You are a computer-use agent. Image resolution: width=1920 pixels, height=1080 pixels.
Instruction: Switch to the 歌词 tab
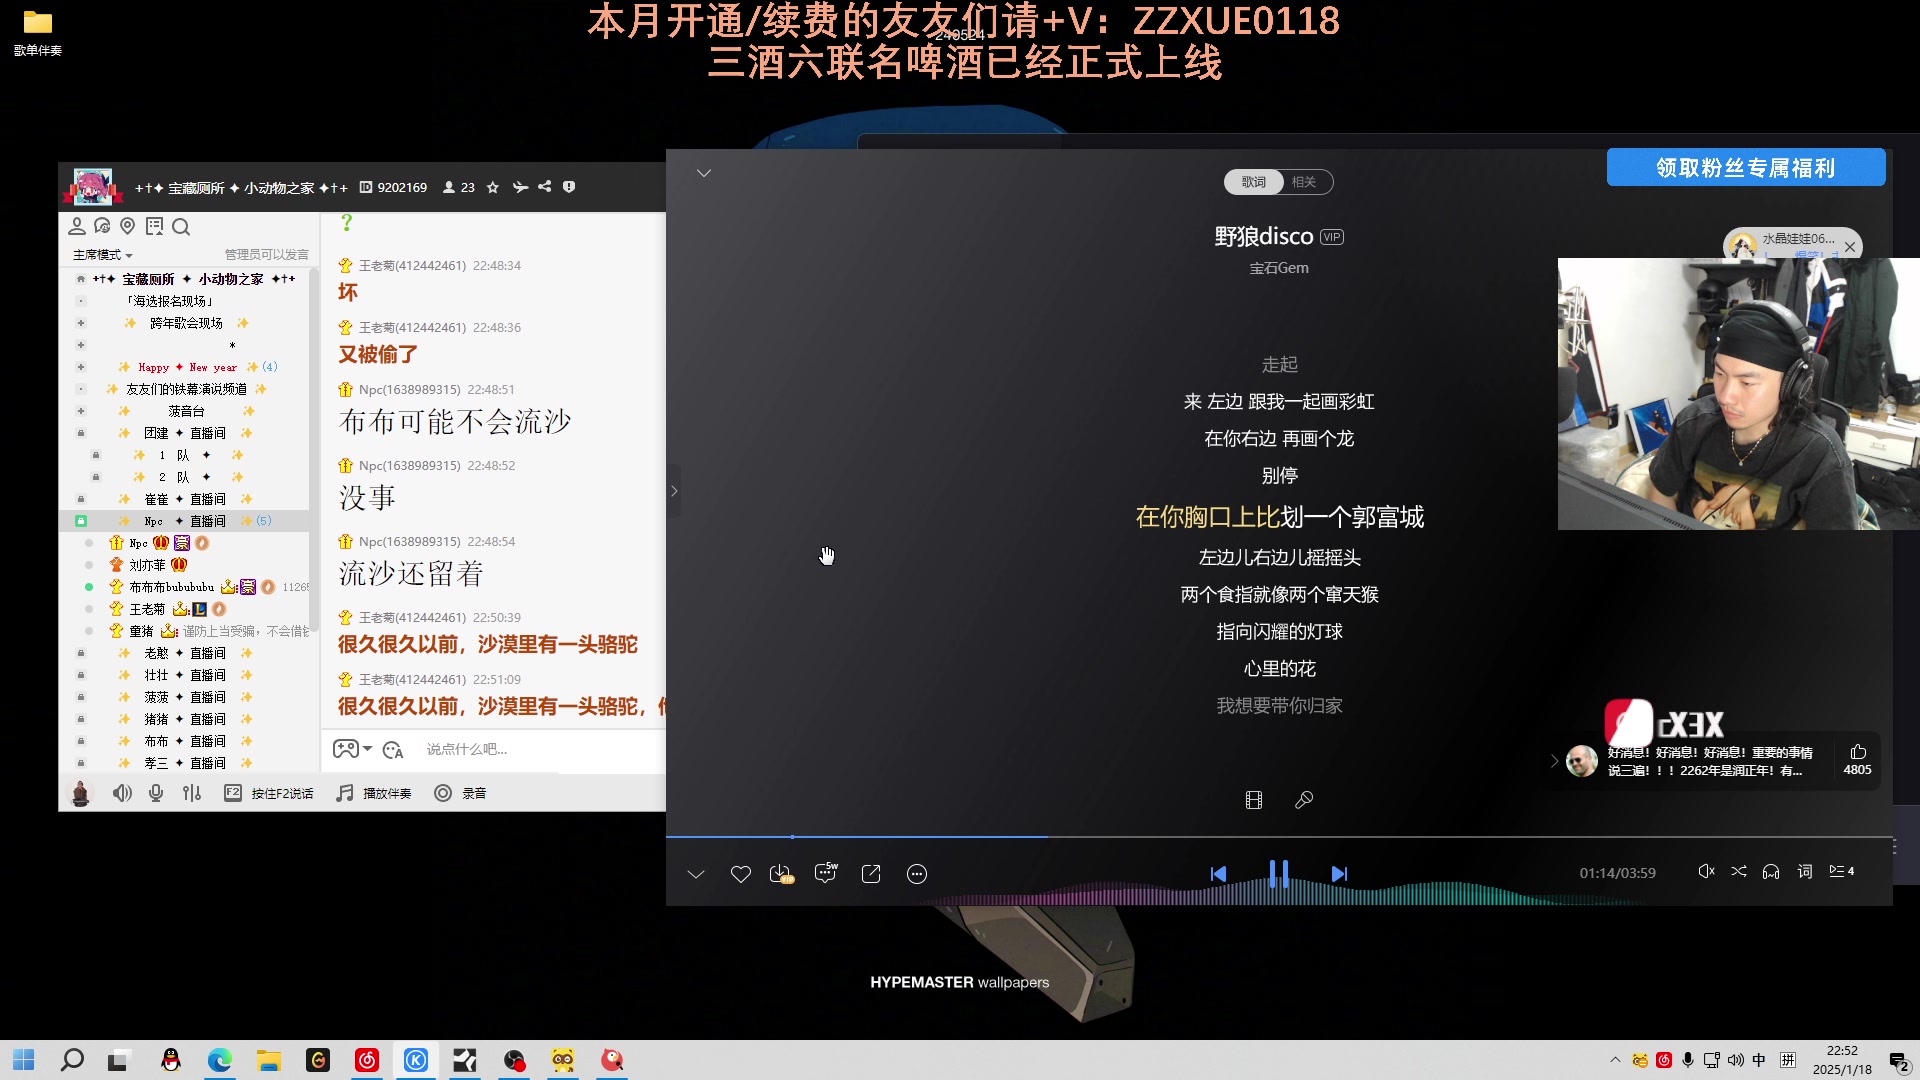tap(1253, 182)
